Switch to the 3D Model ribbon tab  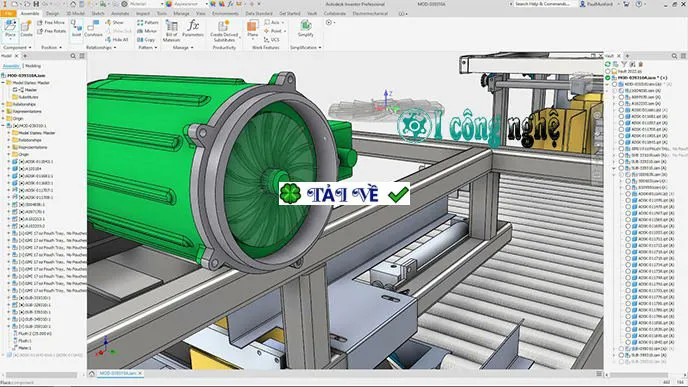(x=75, y=14)
